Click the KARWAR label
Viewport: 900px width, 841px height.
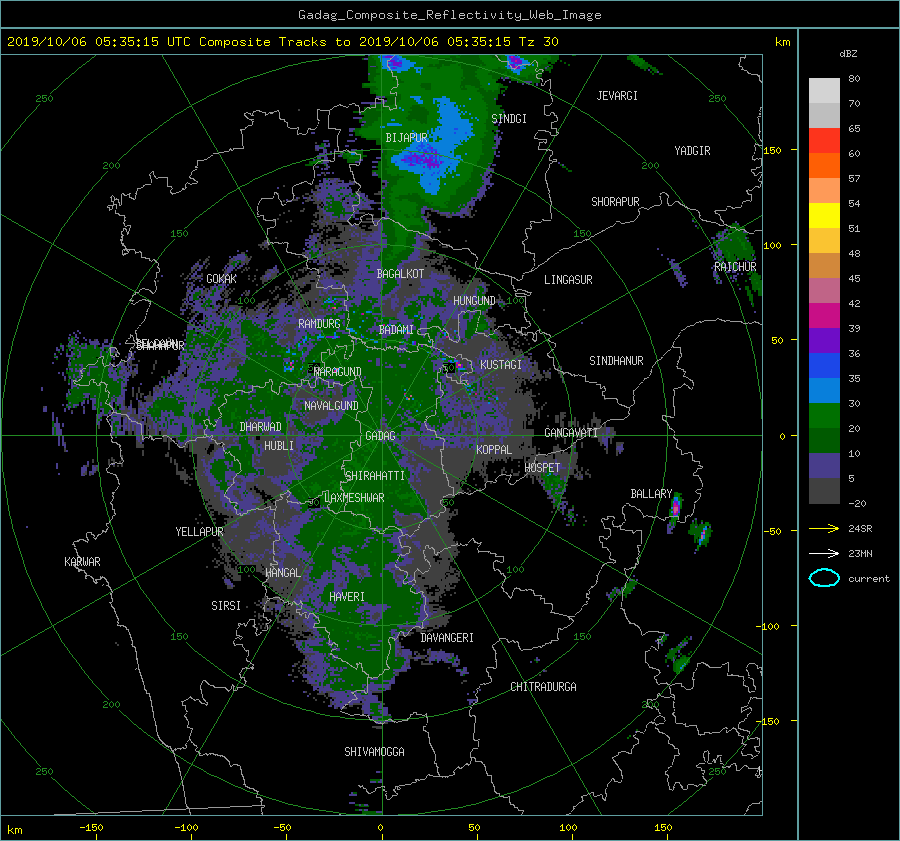point(82,562)
